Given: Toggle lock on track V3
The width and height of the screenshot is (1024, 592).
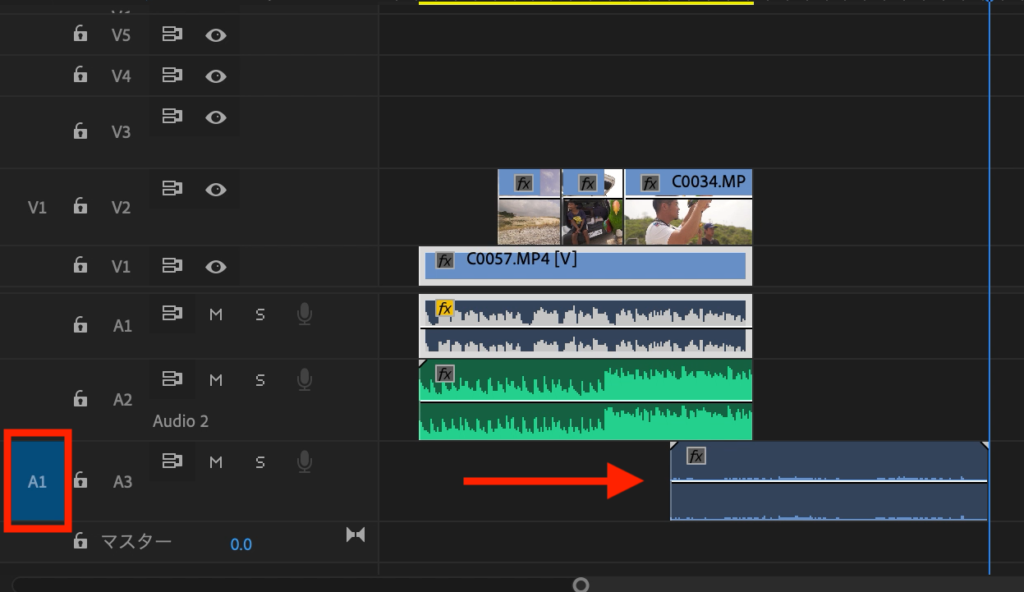Looking at the screenshot, I should point(80,131).
